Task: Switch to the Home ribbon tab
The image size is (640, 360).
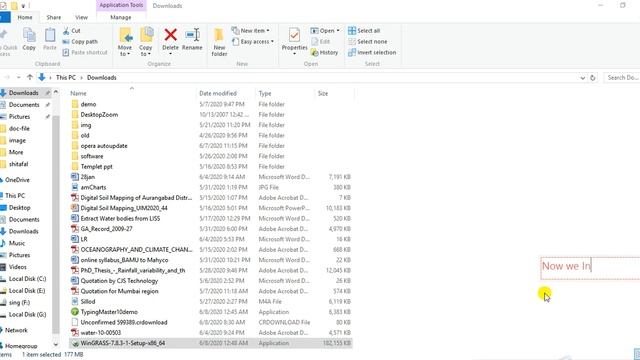Action: coord(25,17)
